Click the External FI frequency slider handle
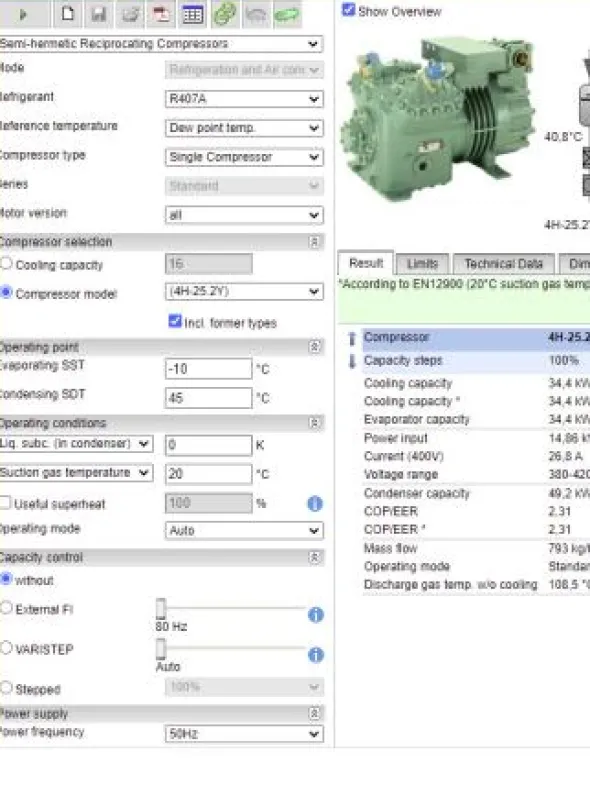The height and width of the screenshot is (785, 590). (161, 609)
